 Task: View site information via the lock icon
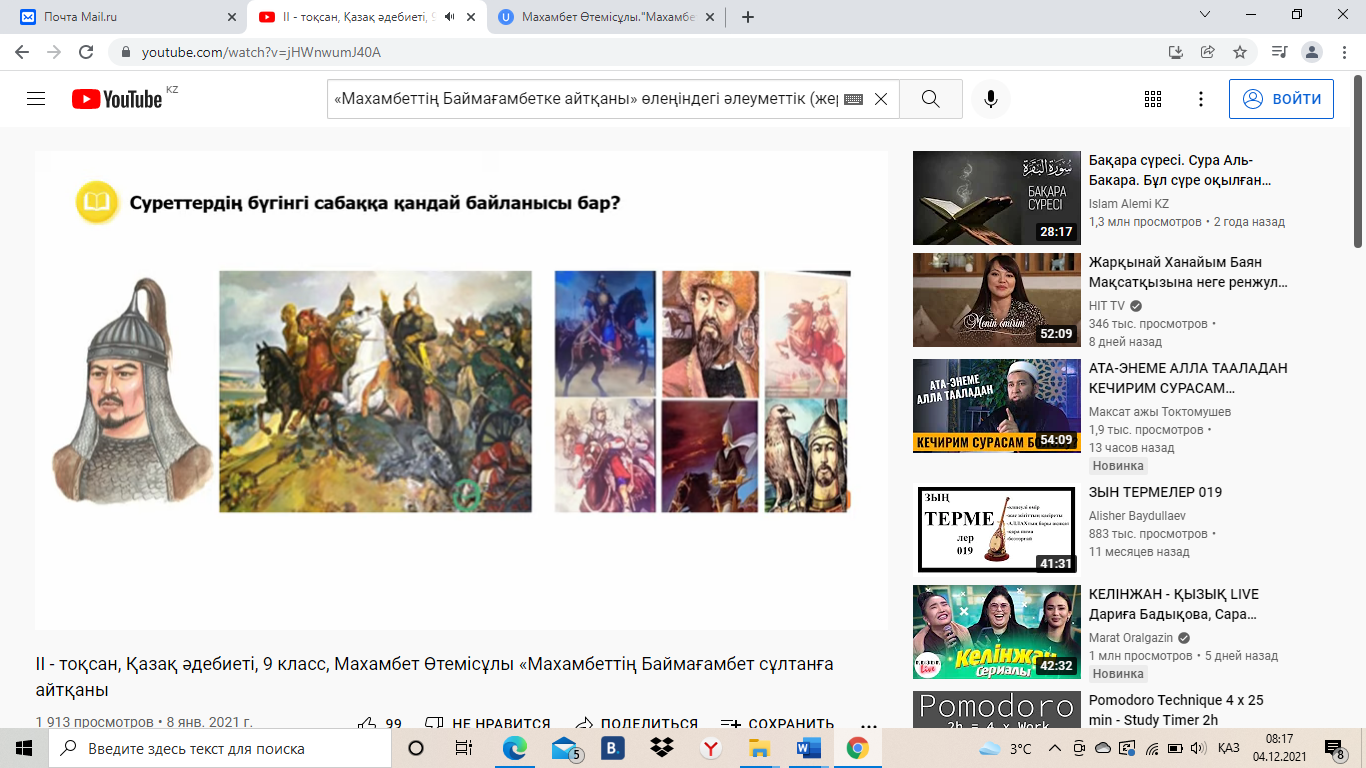click(126, 52)
